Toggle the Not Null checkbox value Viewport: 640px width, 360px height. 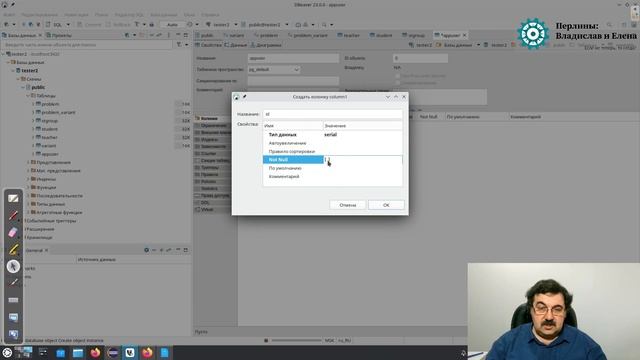326,160
